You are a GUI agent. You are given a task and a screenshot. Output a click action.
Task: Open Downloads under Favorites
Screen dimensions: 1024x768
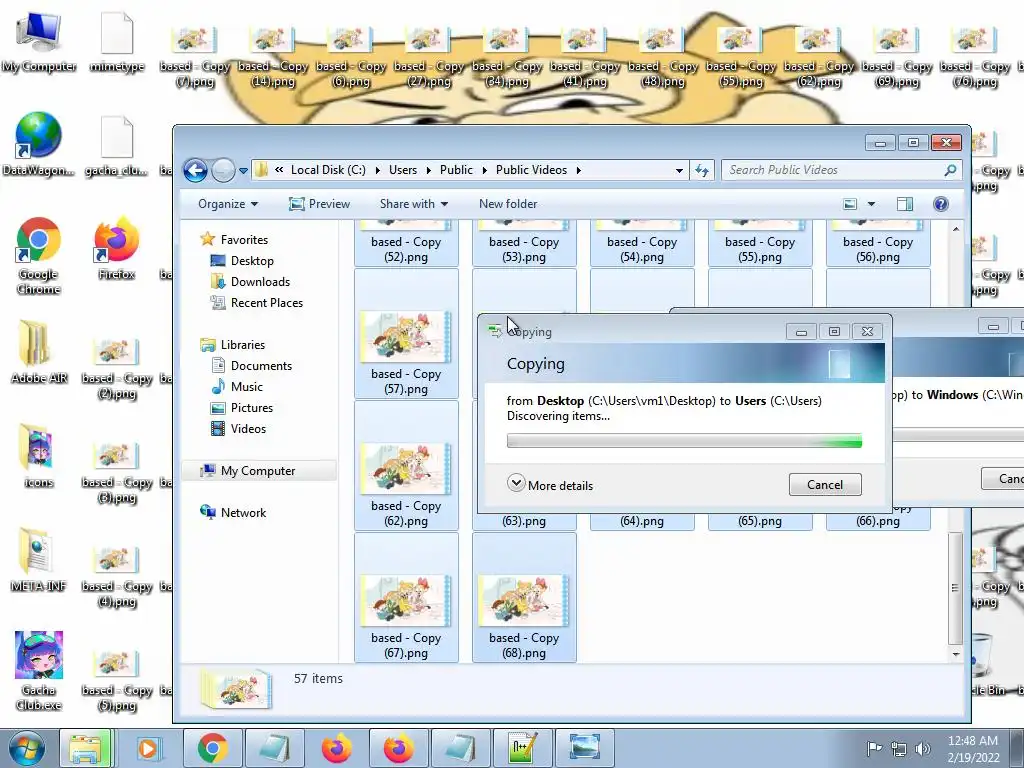[x=260, y=281]
